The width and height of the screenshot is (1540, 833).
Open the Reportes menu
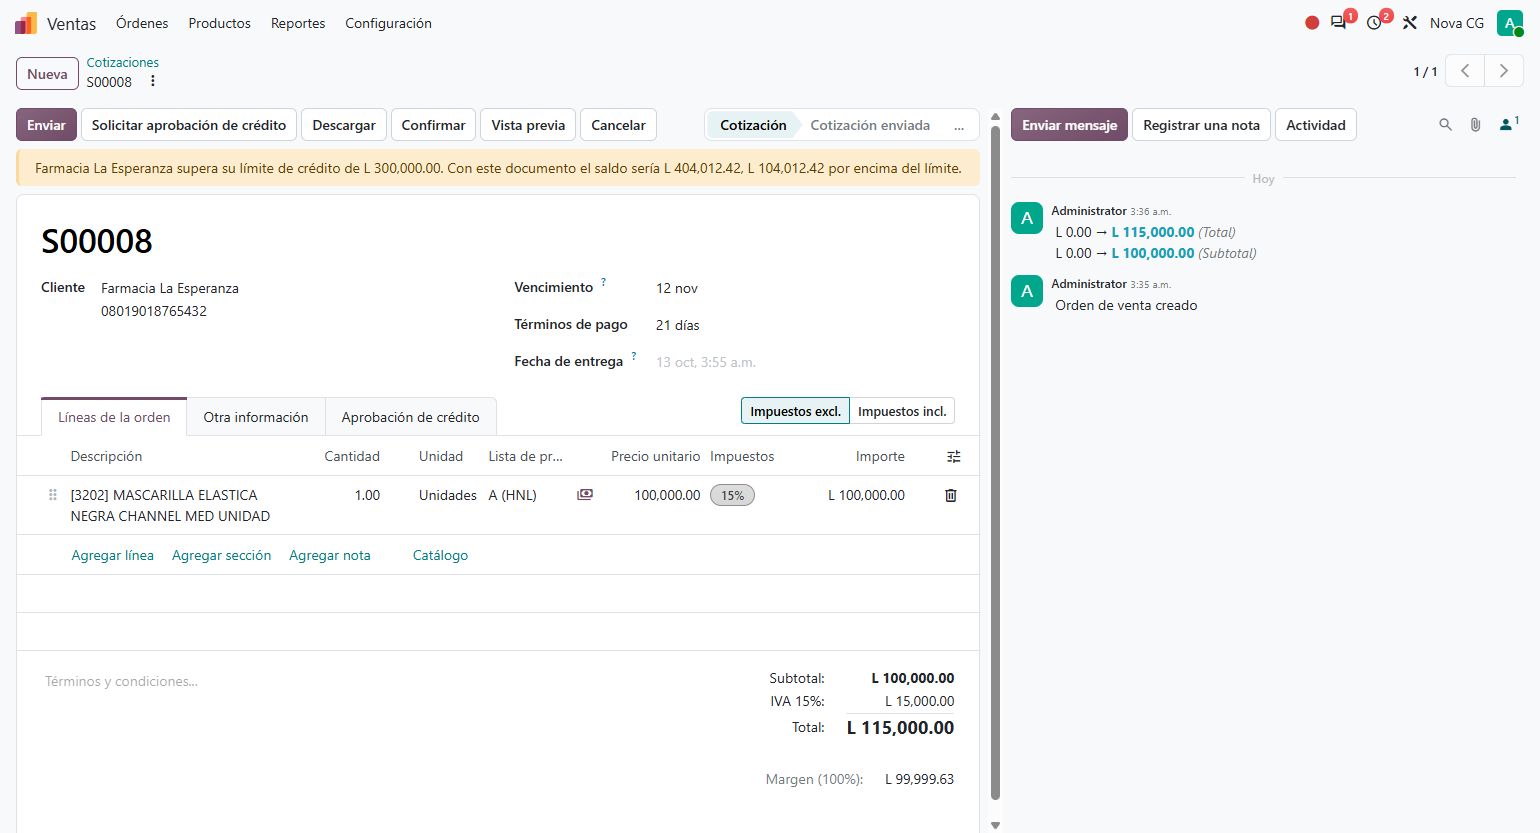pos(298,23)
